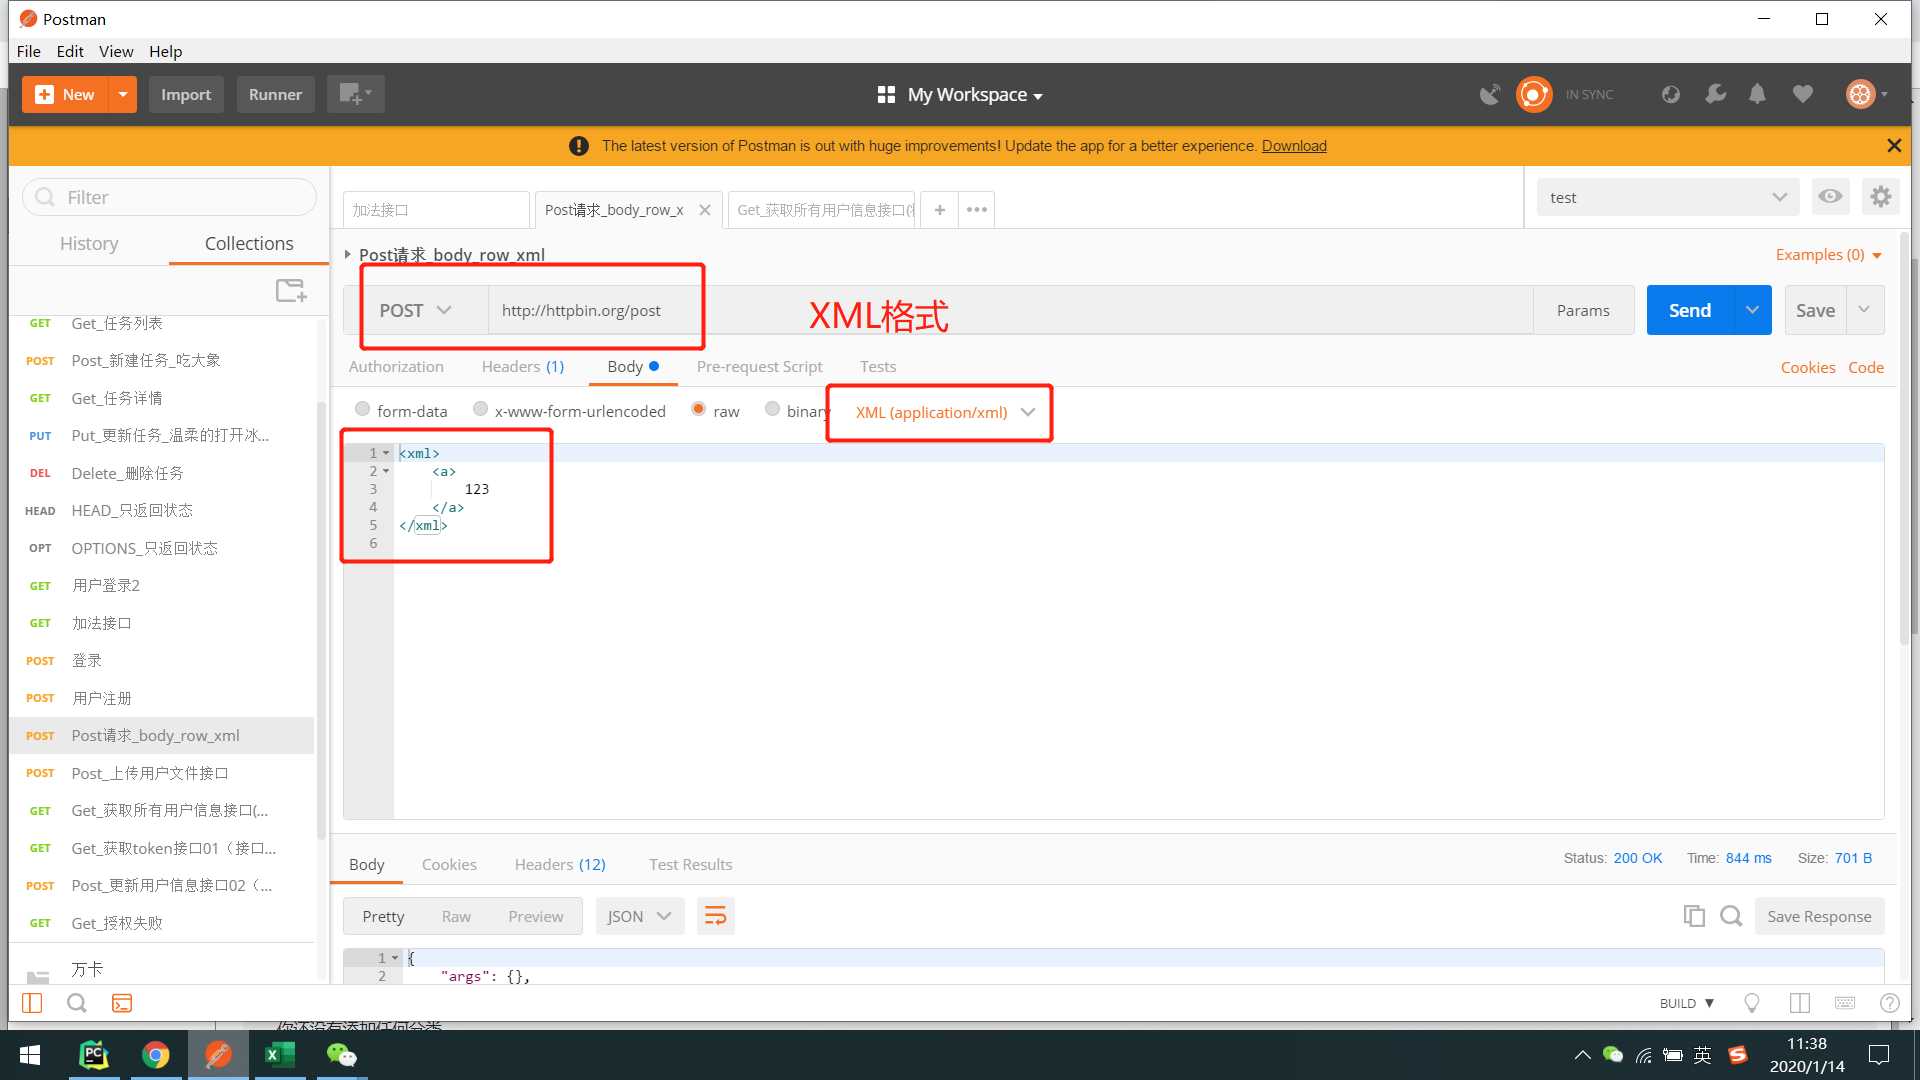This screenshot has height=1080, width=1920.
Task: Select the raw body radio button
Action: pos(698,409)
